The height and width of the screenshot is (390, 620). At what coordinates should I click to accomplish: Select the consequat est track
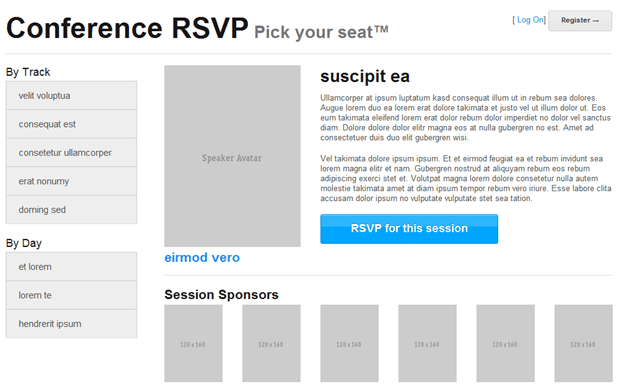pos(71,124)
